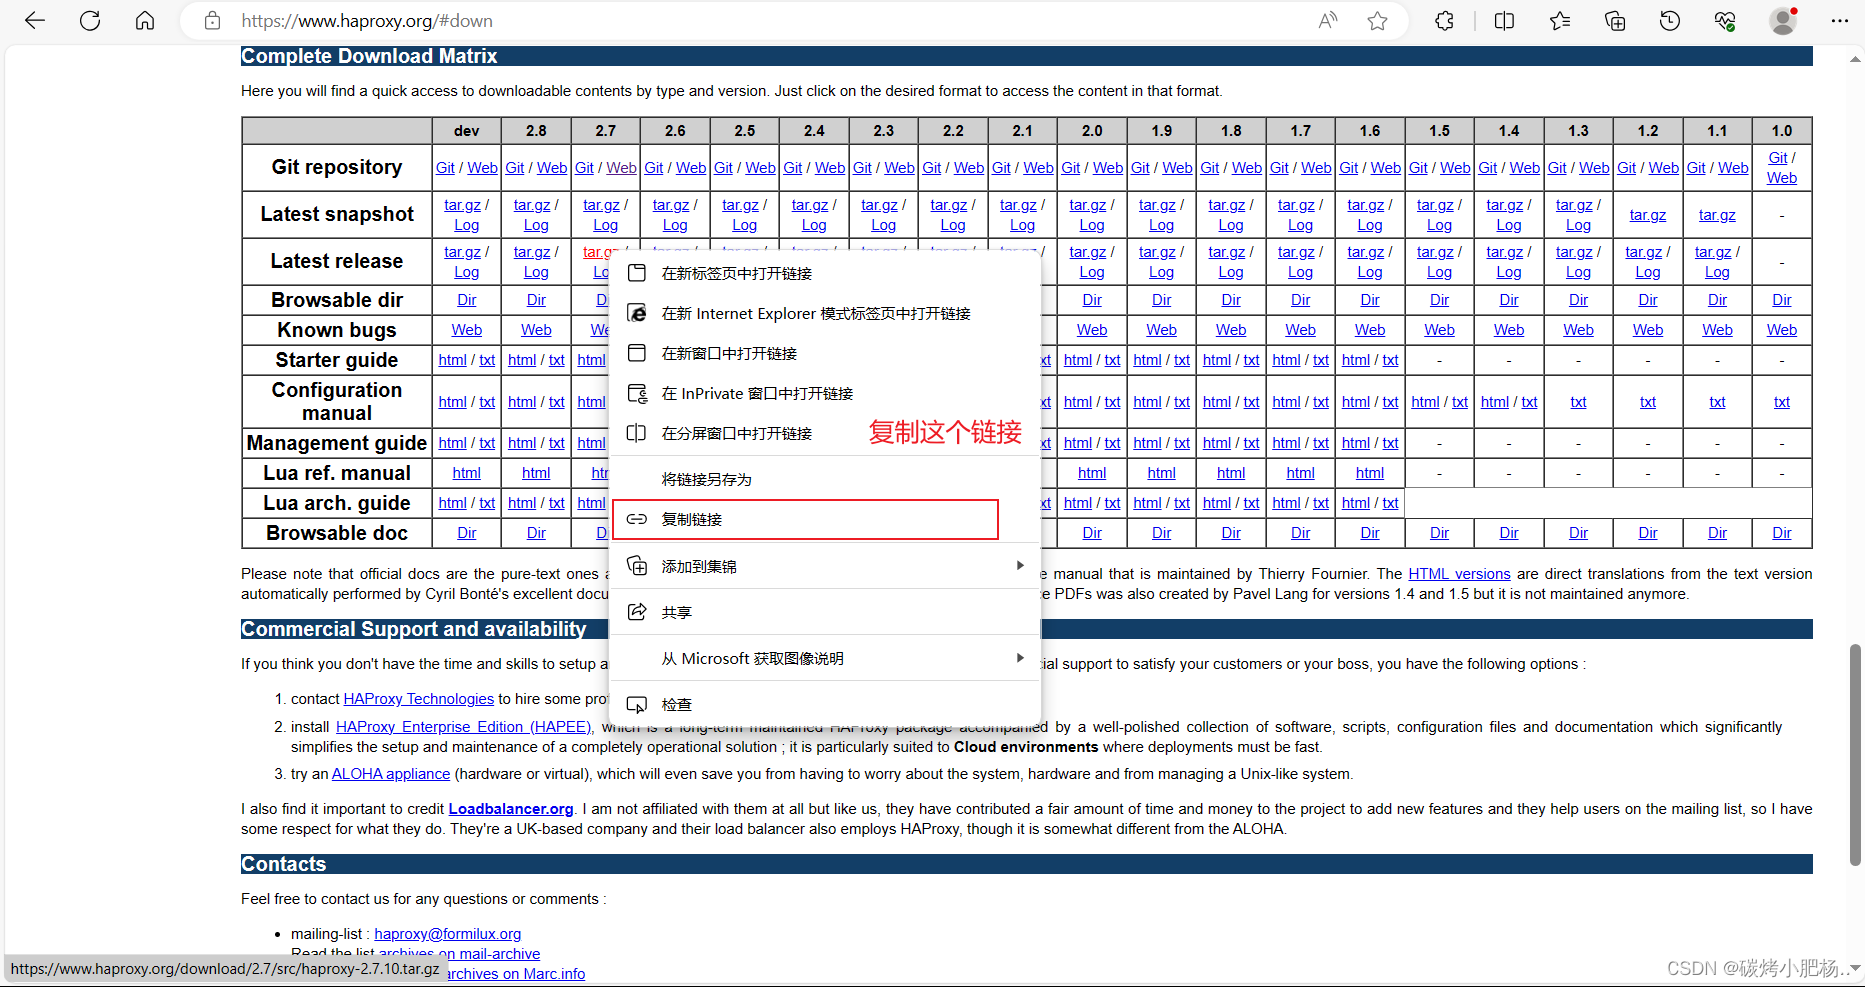Open the user profile avatar
The width and height of the screenshot is (1865, 987).
[x=1783, y=20]
